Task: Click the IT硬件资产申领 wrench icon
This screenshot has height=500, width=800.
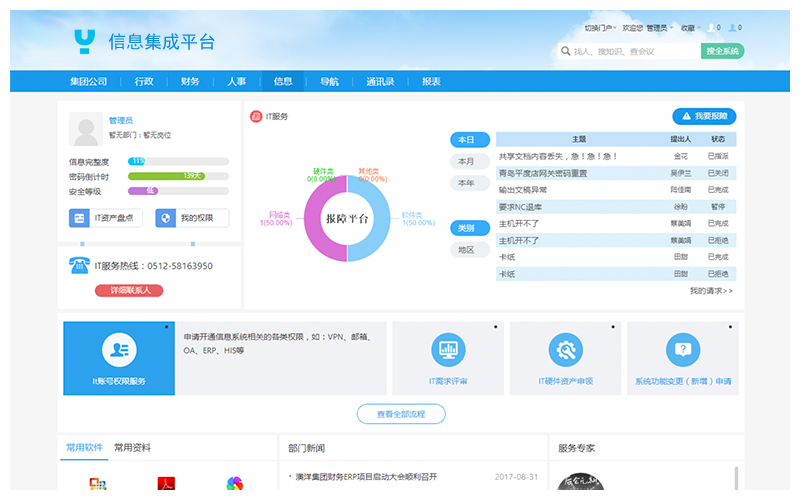Action: point(566,350)
